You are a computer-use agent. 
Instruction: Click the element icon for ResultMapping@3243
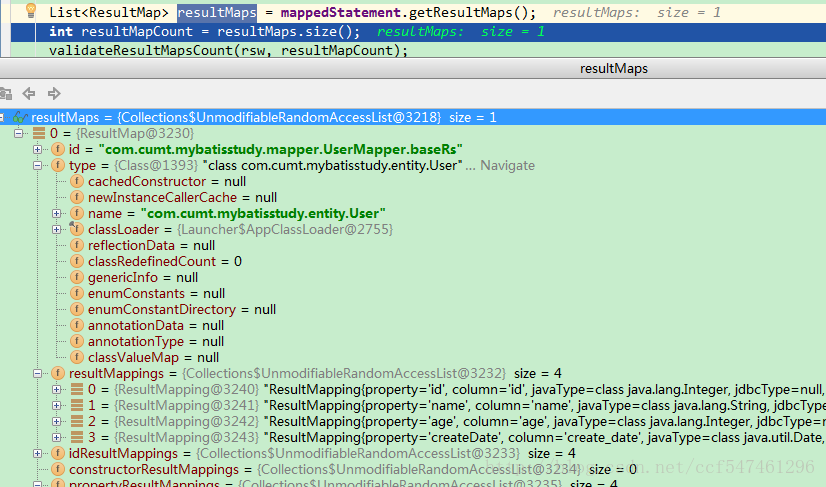click(77, 437)
